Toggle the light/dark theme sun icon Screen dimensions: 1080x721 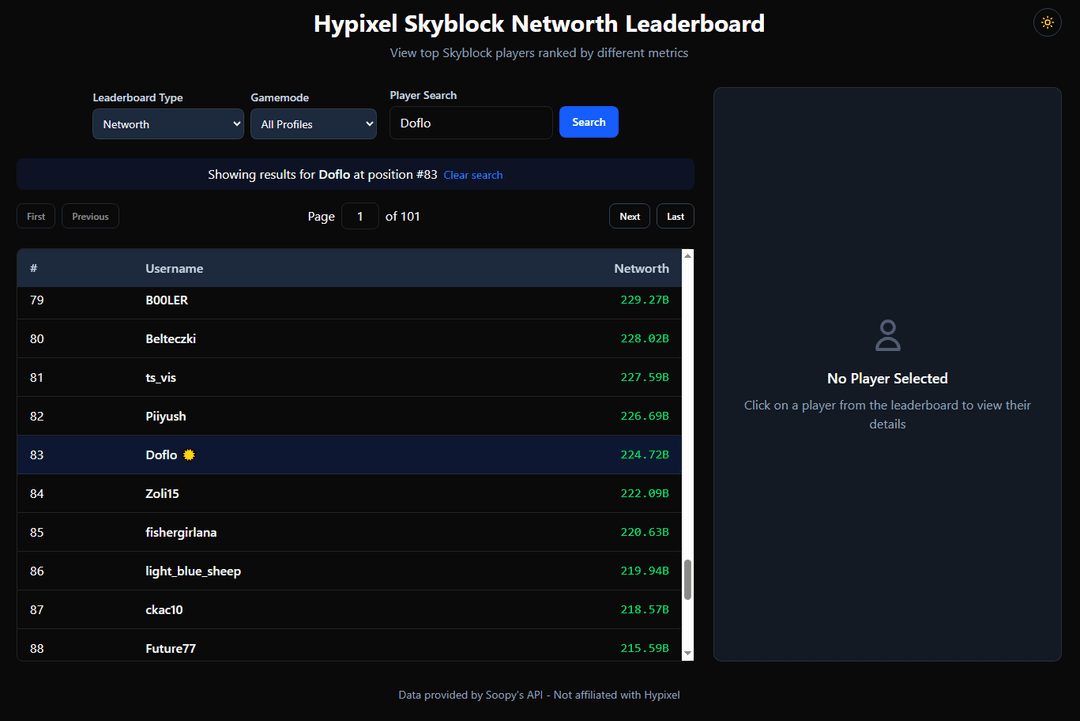tap(1047, 23)
